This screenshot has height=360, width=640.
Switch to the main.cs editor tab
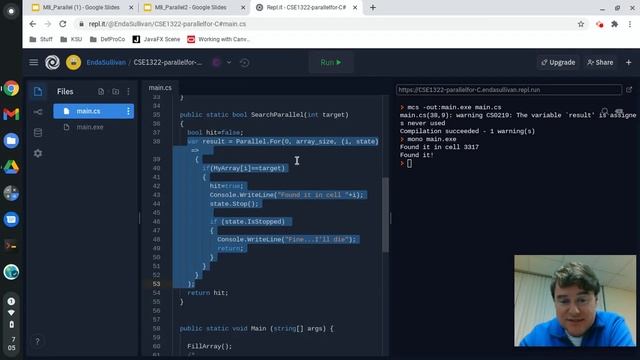160,87
